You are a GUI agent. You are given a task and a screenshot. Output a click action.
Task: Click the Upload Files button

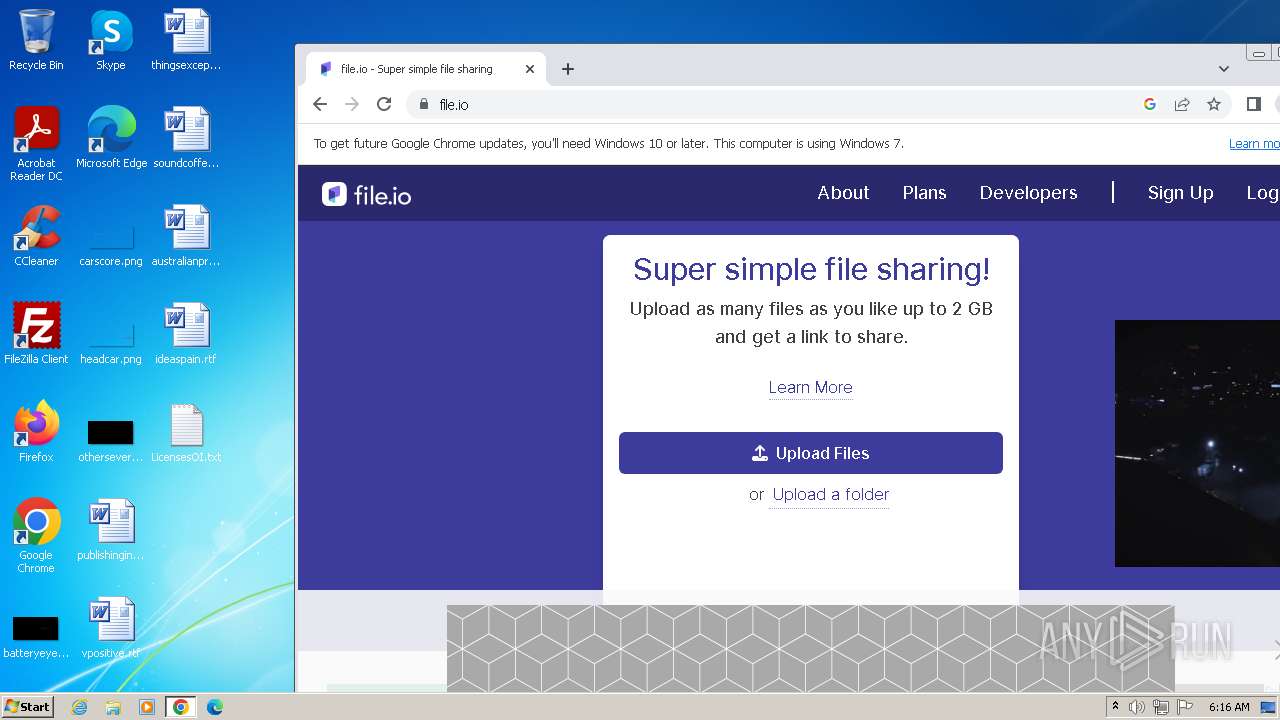(811, 453)
